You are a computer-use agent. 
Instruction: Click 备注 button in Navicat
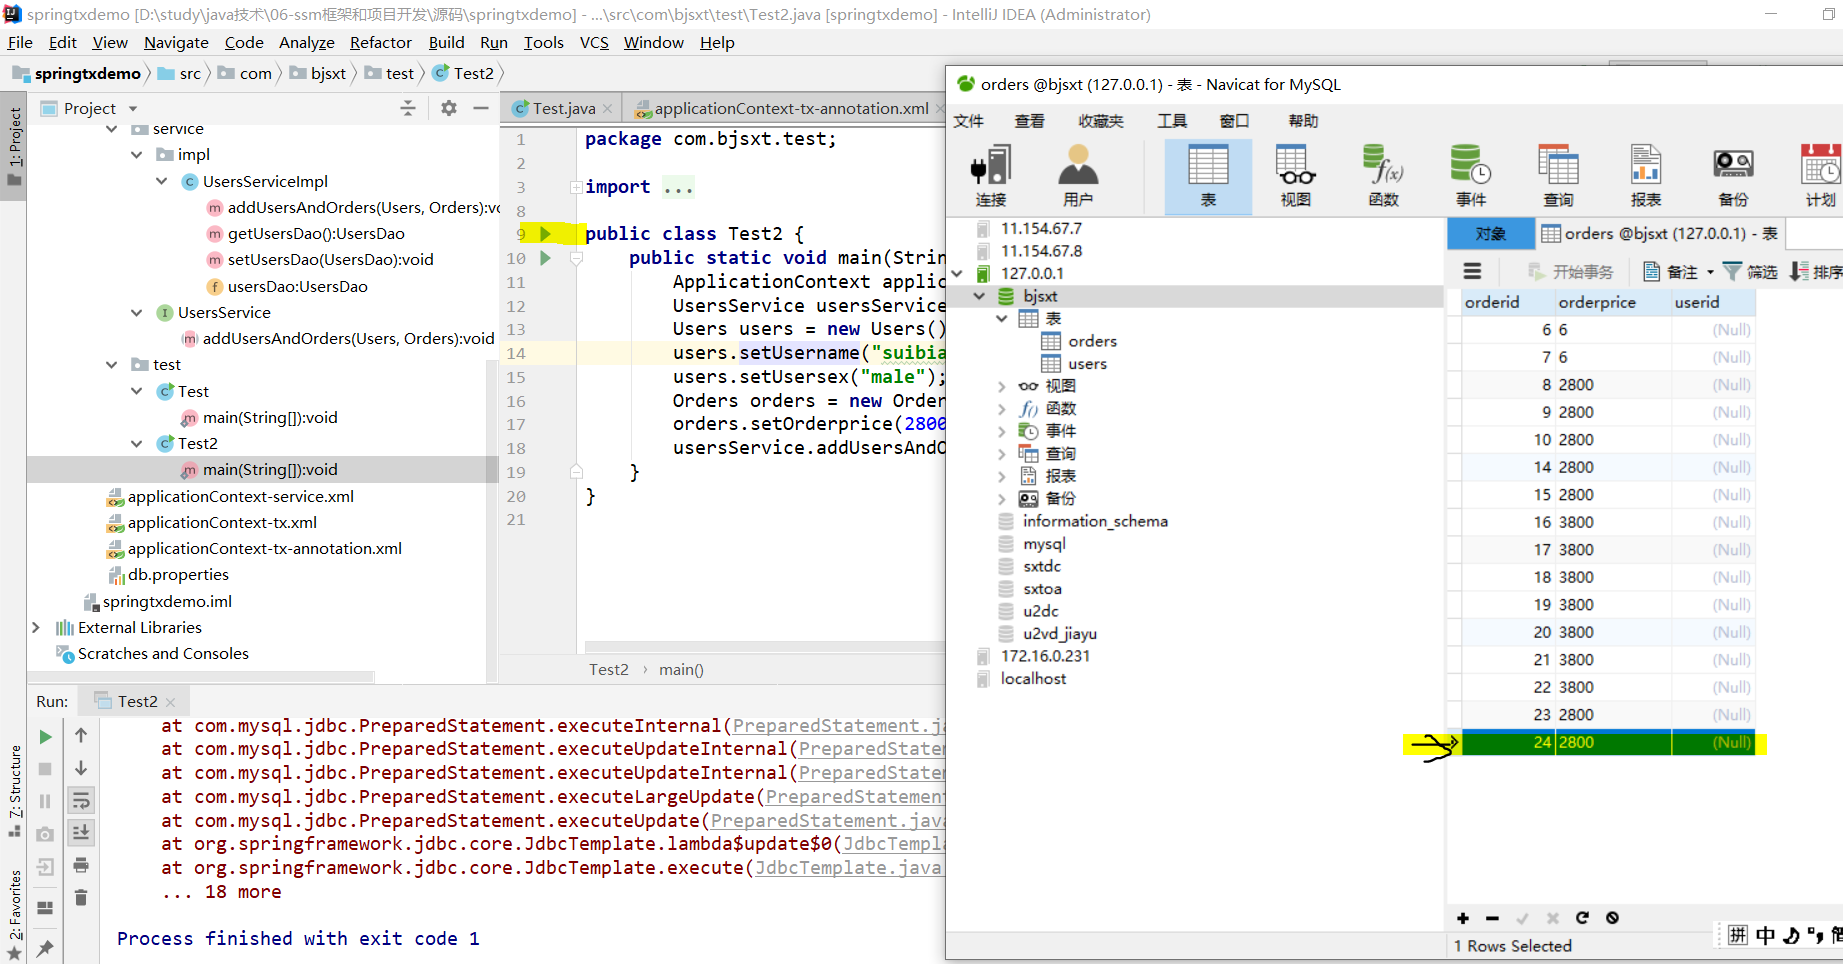(x=1671, y=272)
